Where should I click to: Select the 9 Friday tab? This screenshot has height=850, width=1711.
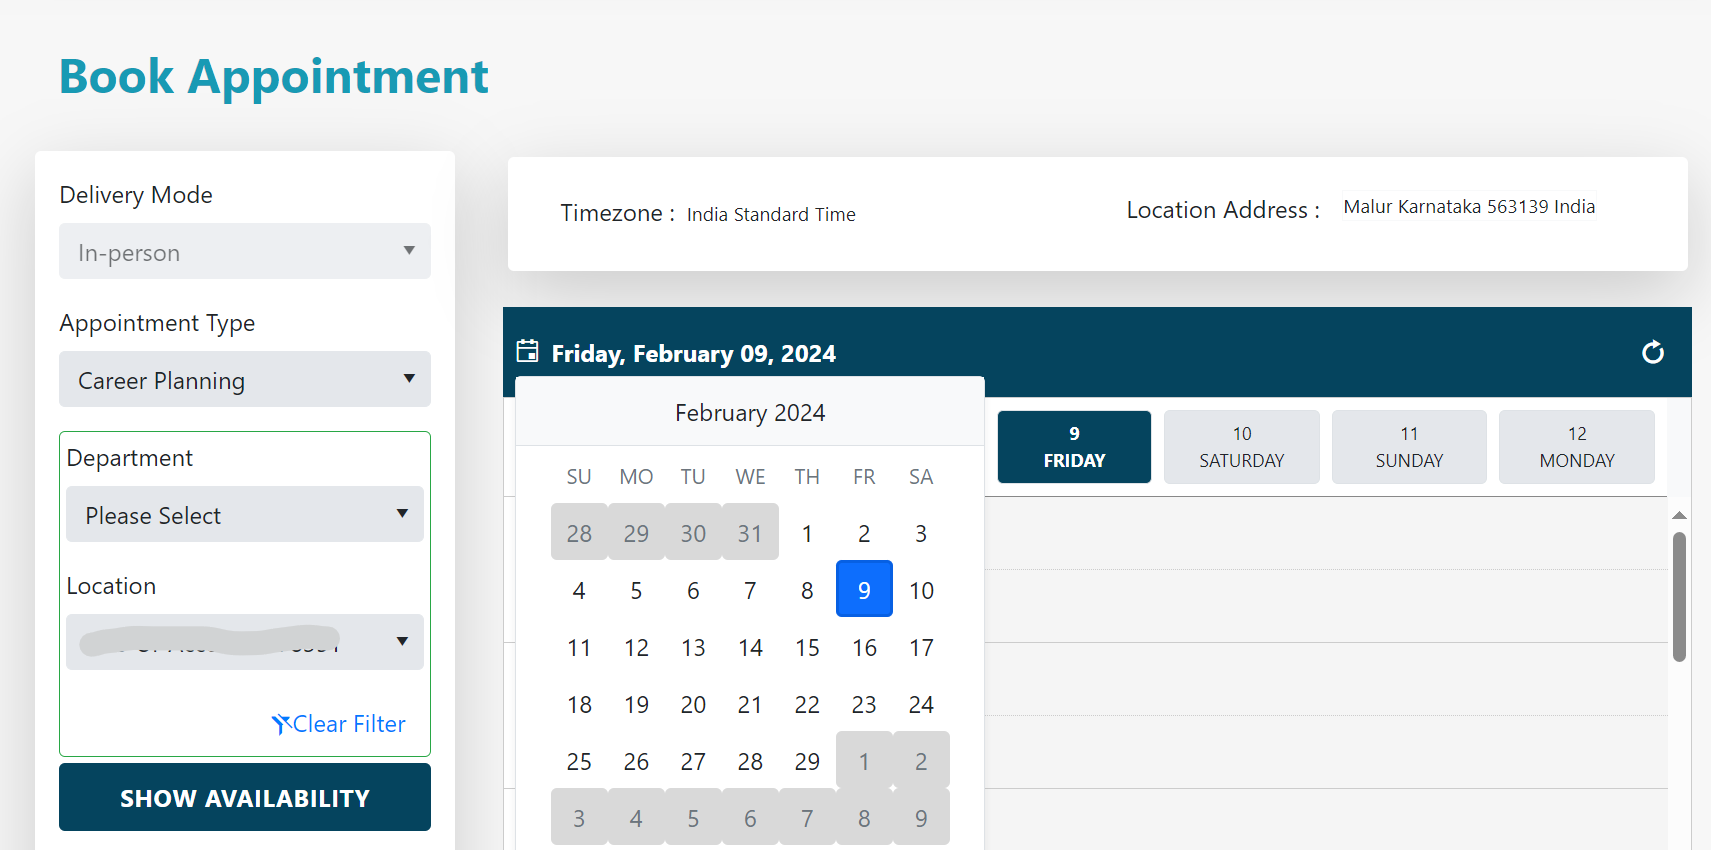coord(1074,447)
